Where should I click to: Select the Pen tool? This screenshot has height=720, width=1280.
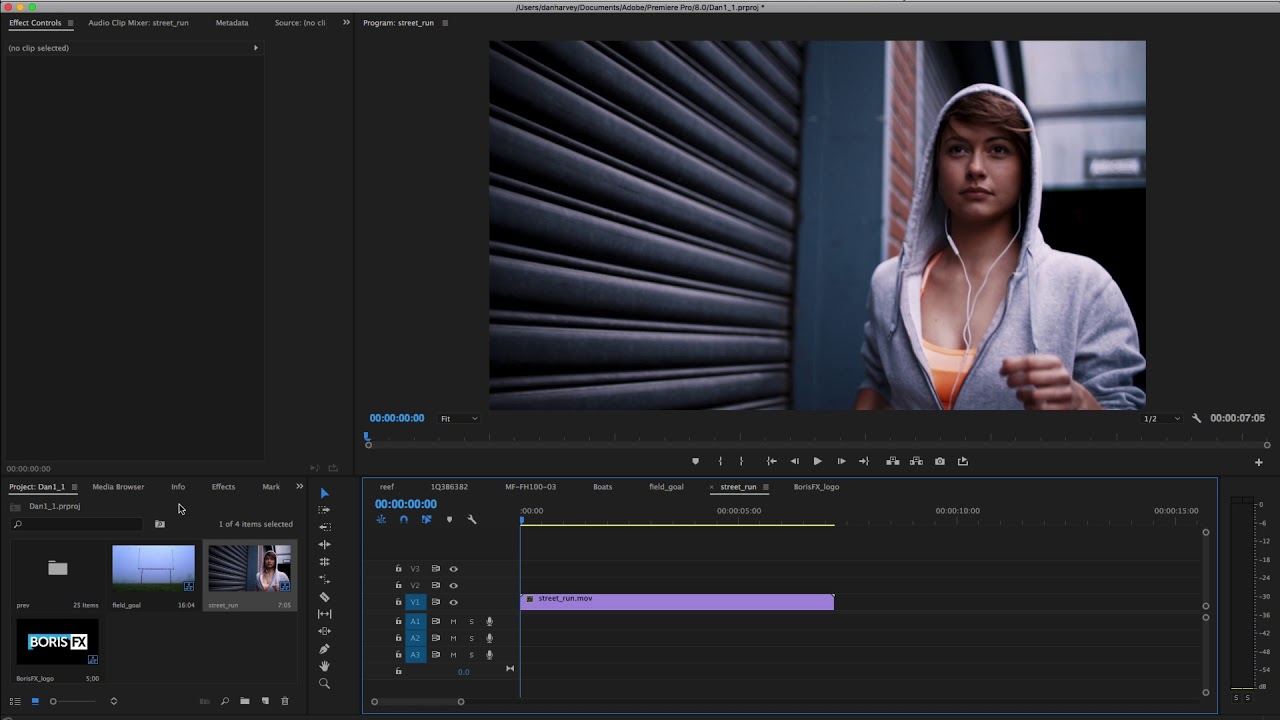click(x=324, y=649)
